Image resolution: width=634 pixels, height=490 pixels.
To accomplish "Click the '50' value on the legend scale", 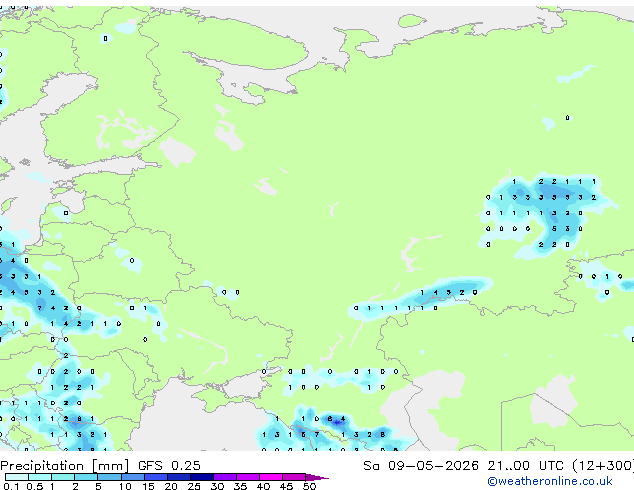I will pos(309,486).
